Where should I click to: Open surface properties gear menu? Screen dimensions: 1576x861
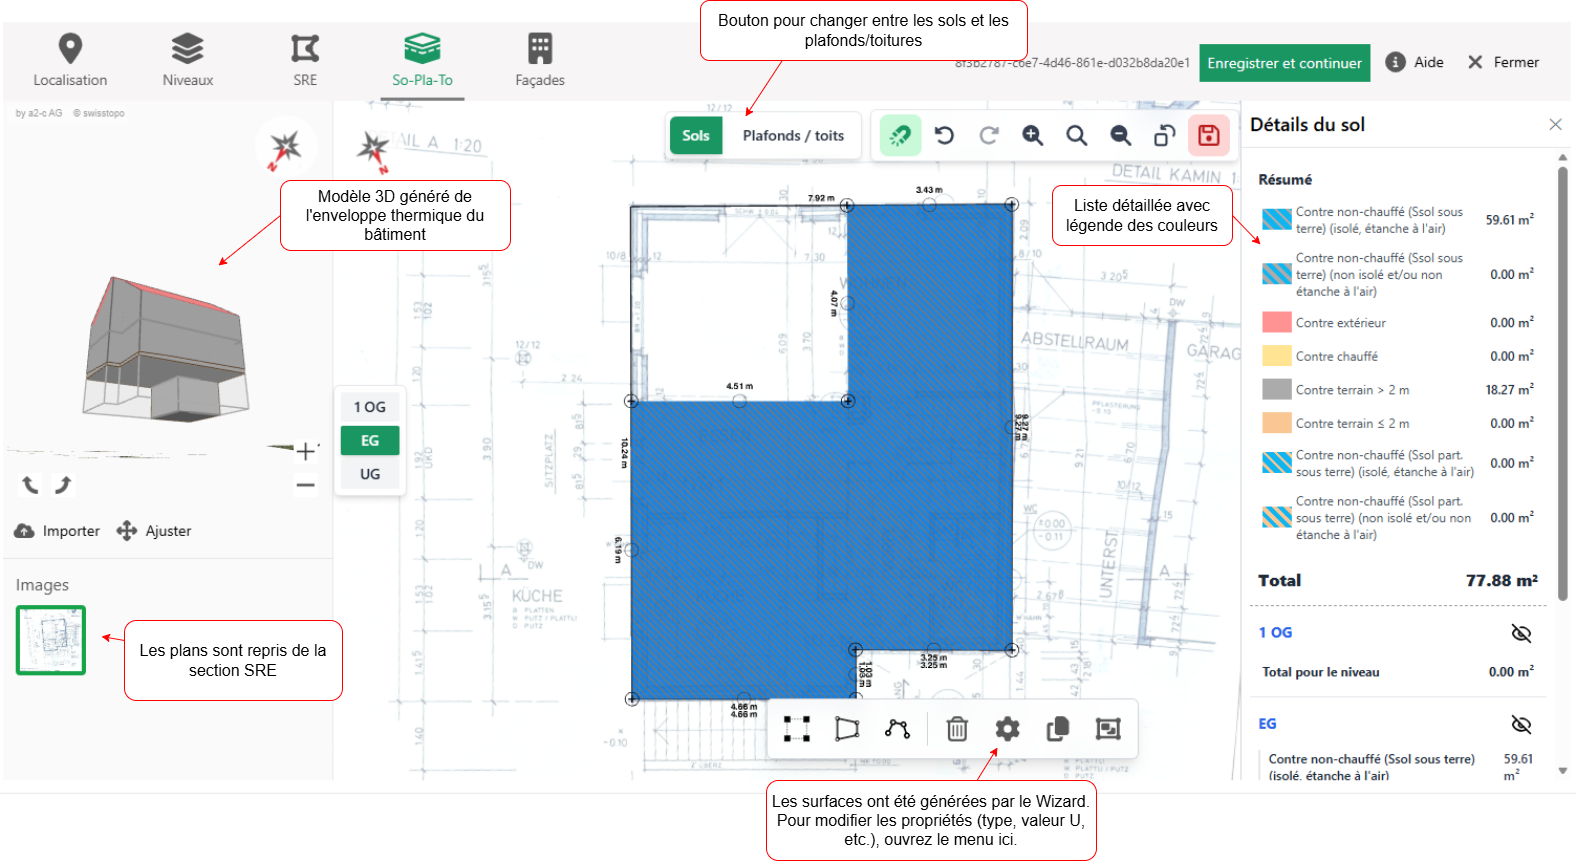click(1007, 729)
